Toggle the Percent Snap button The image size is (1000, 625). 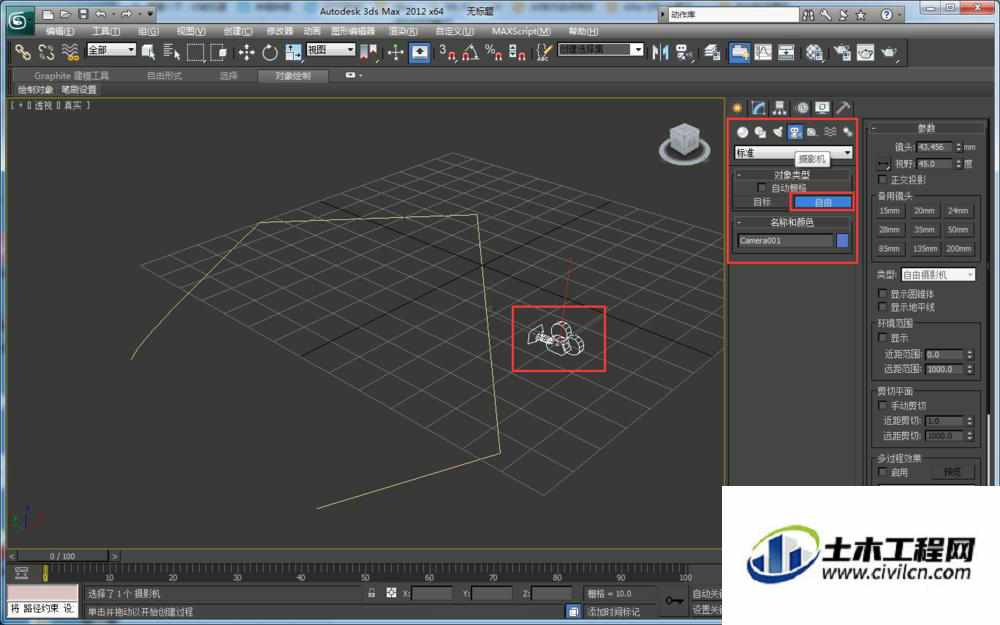coord(494,52)
